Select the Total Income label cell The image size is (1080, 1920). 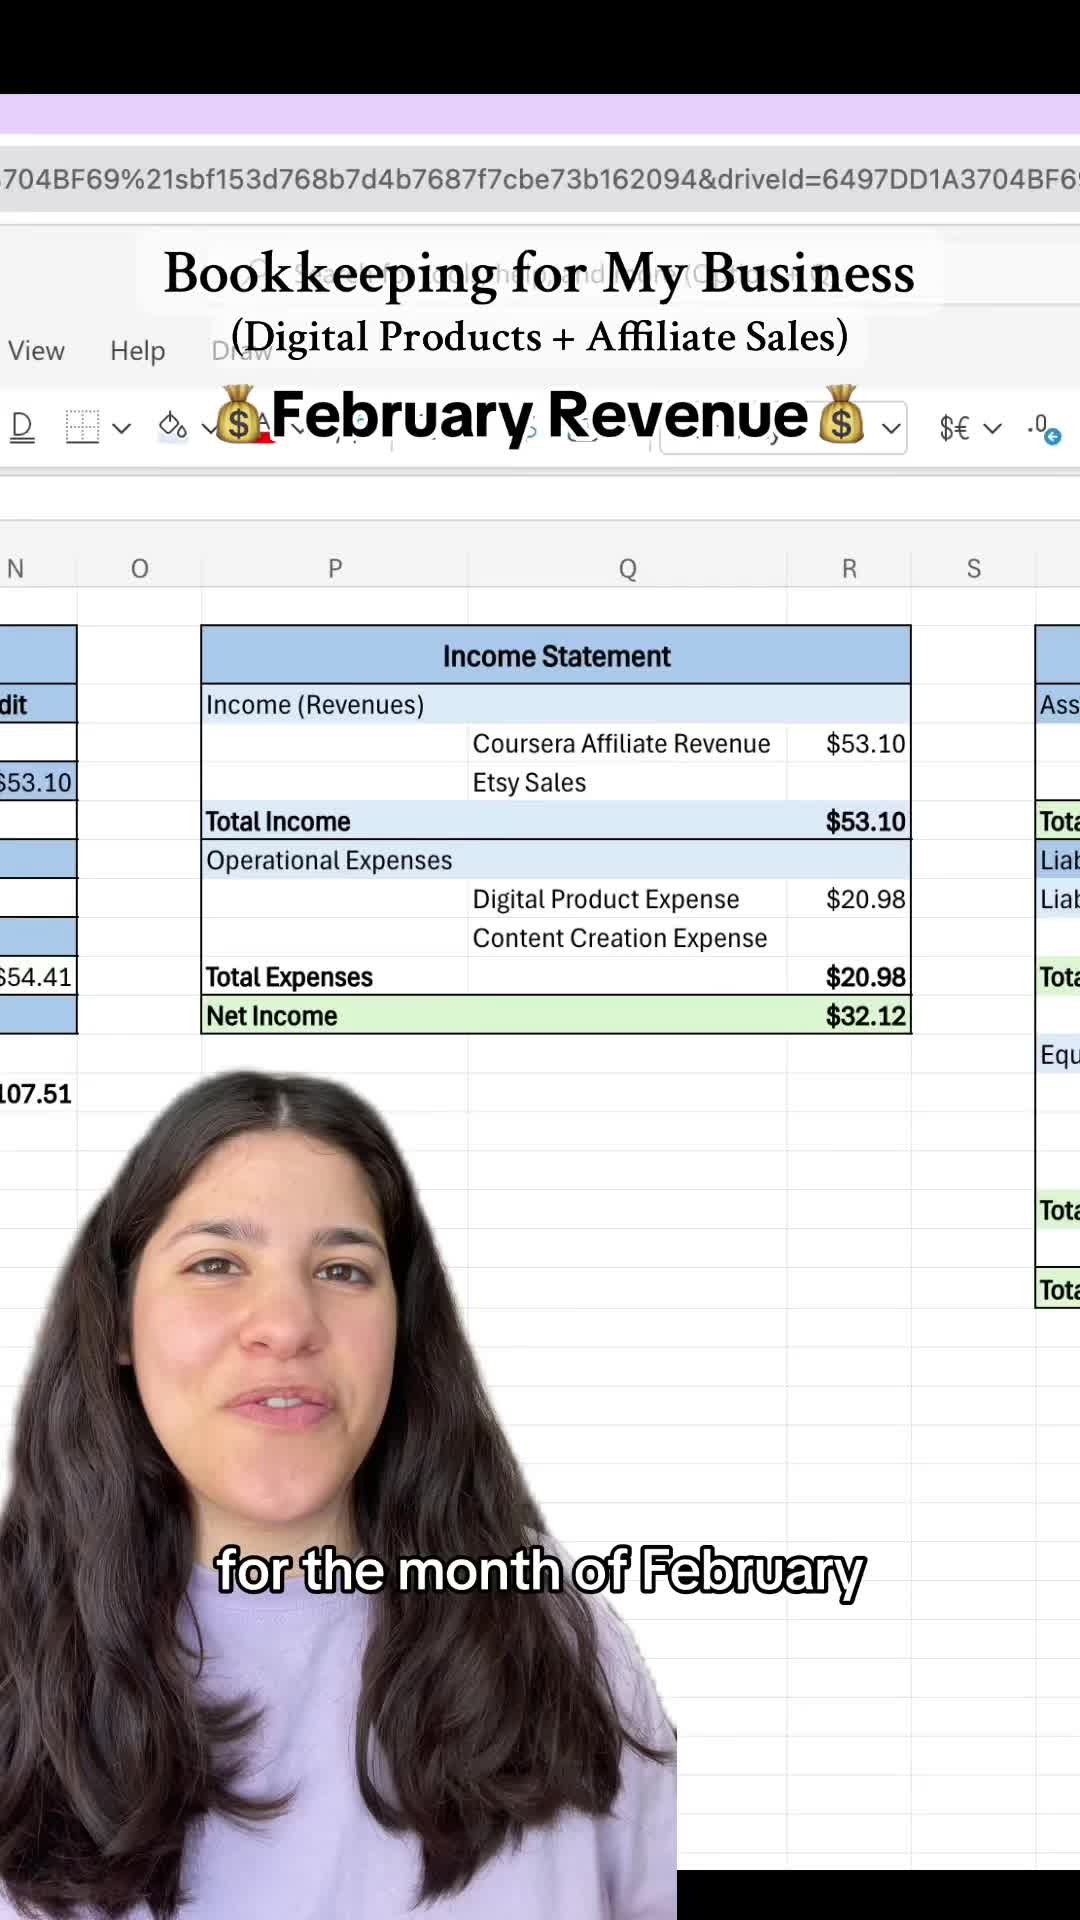click(x=335, y=821)
